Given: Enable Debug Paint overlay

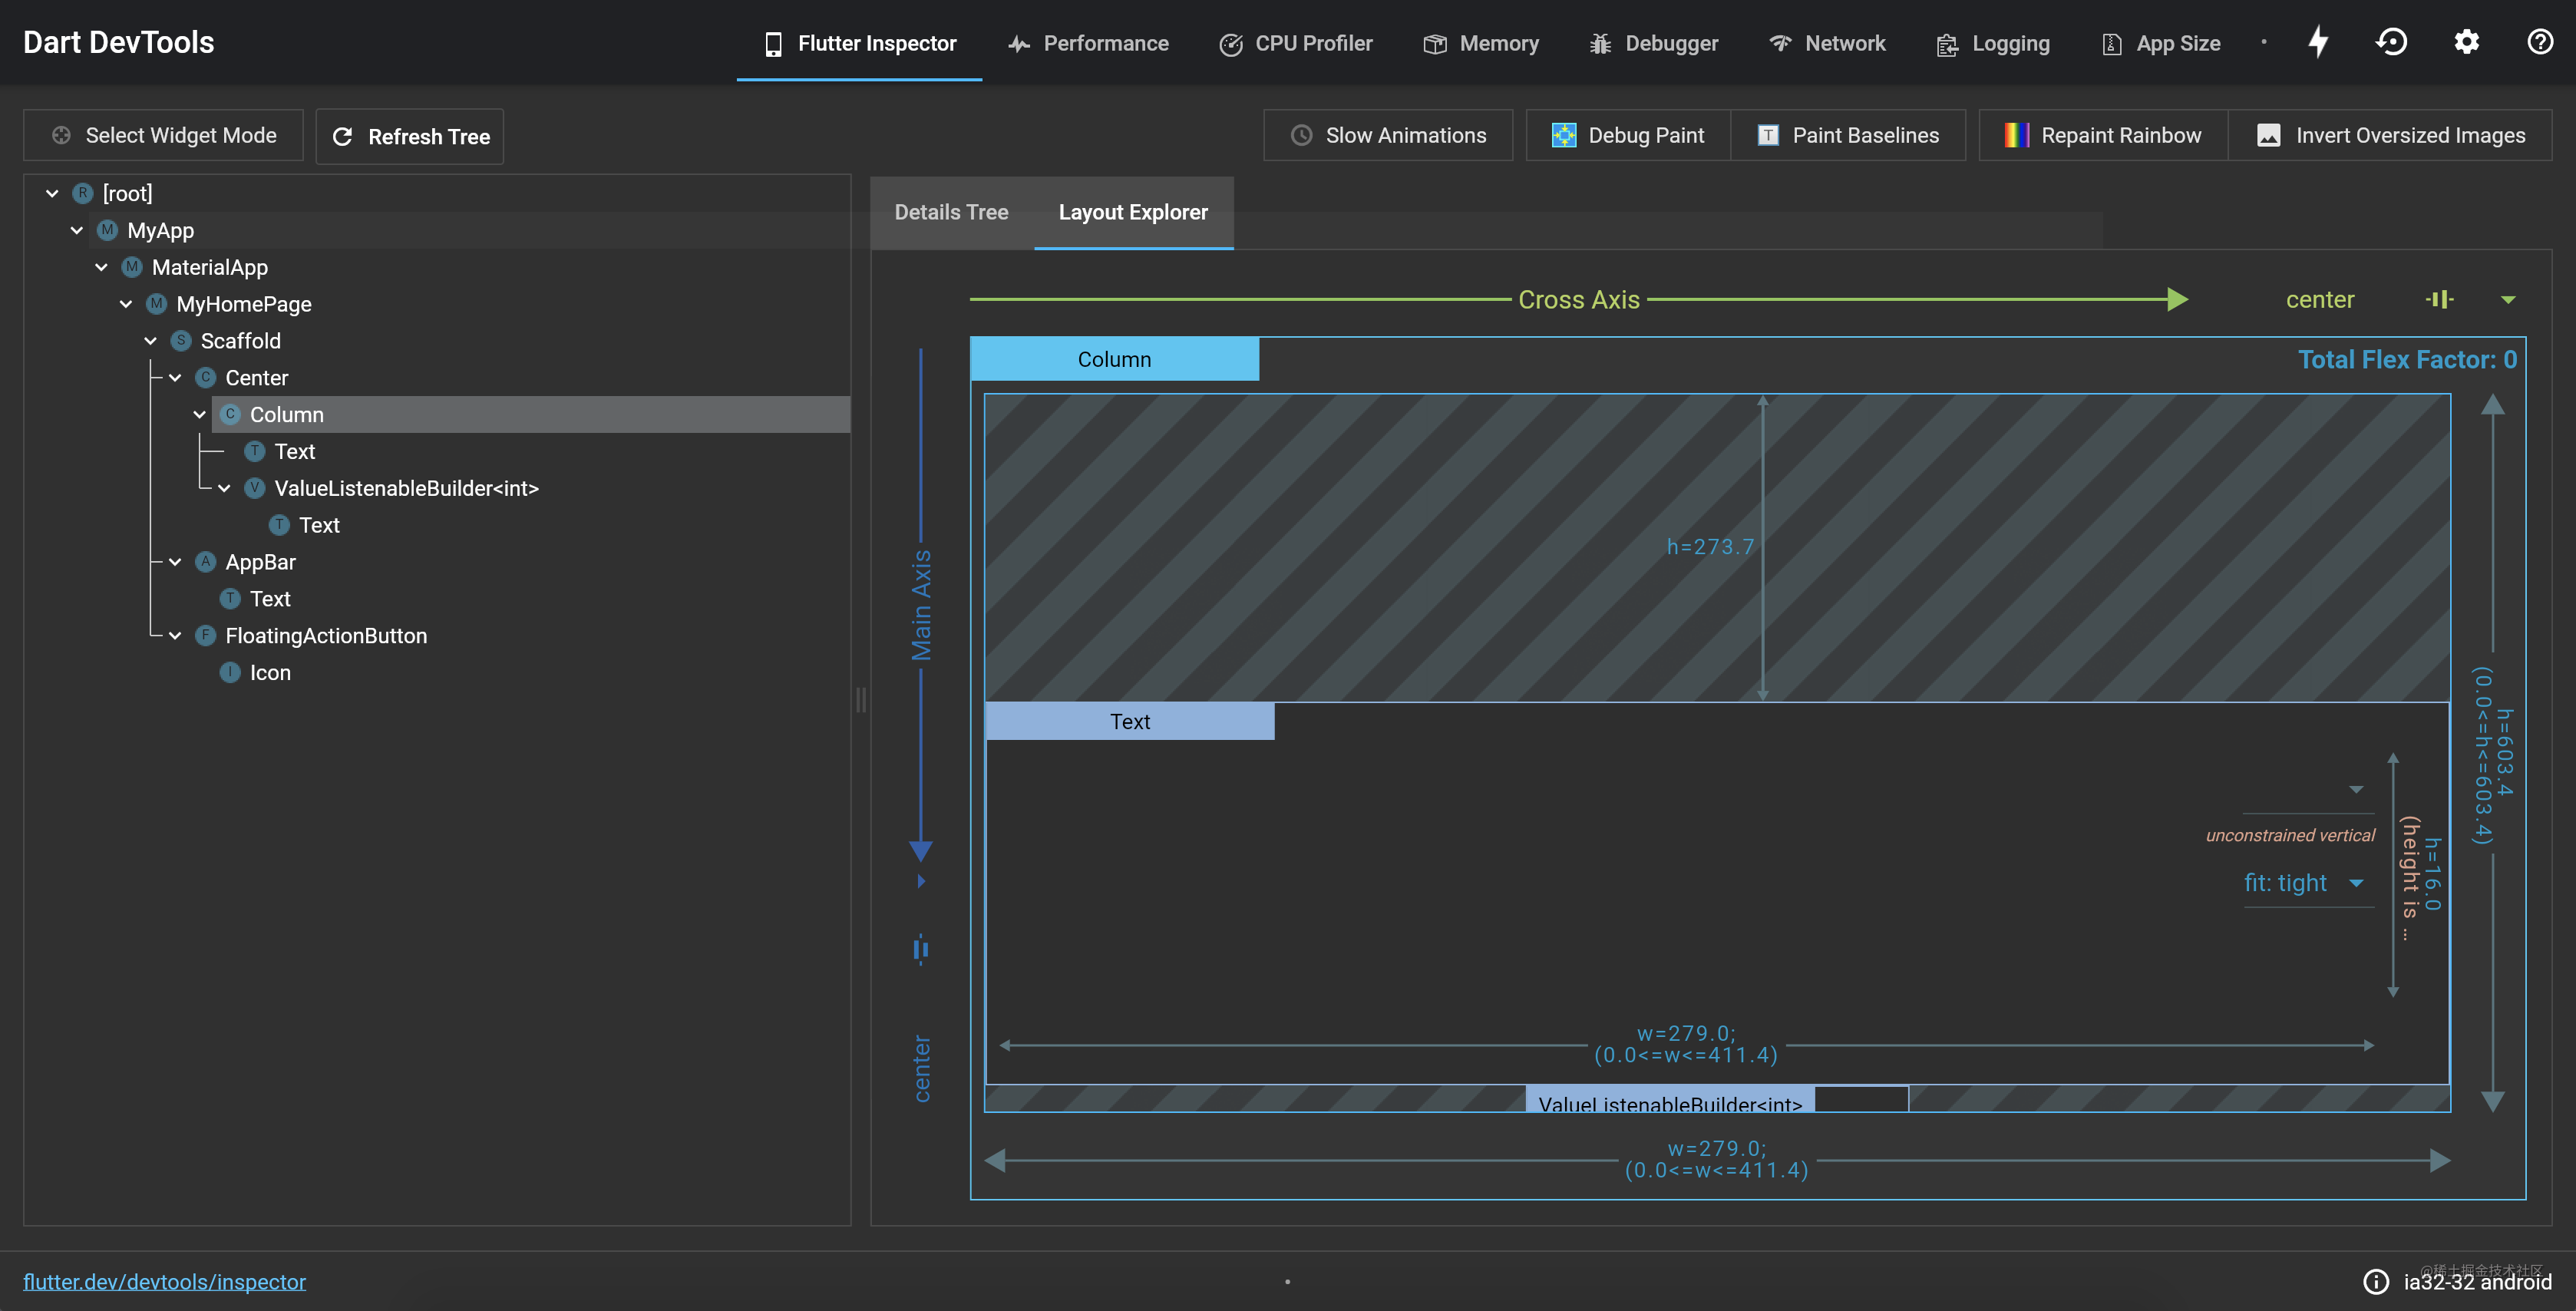Looking at the screenshot, I should click(1628, 135).
